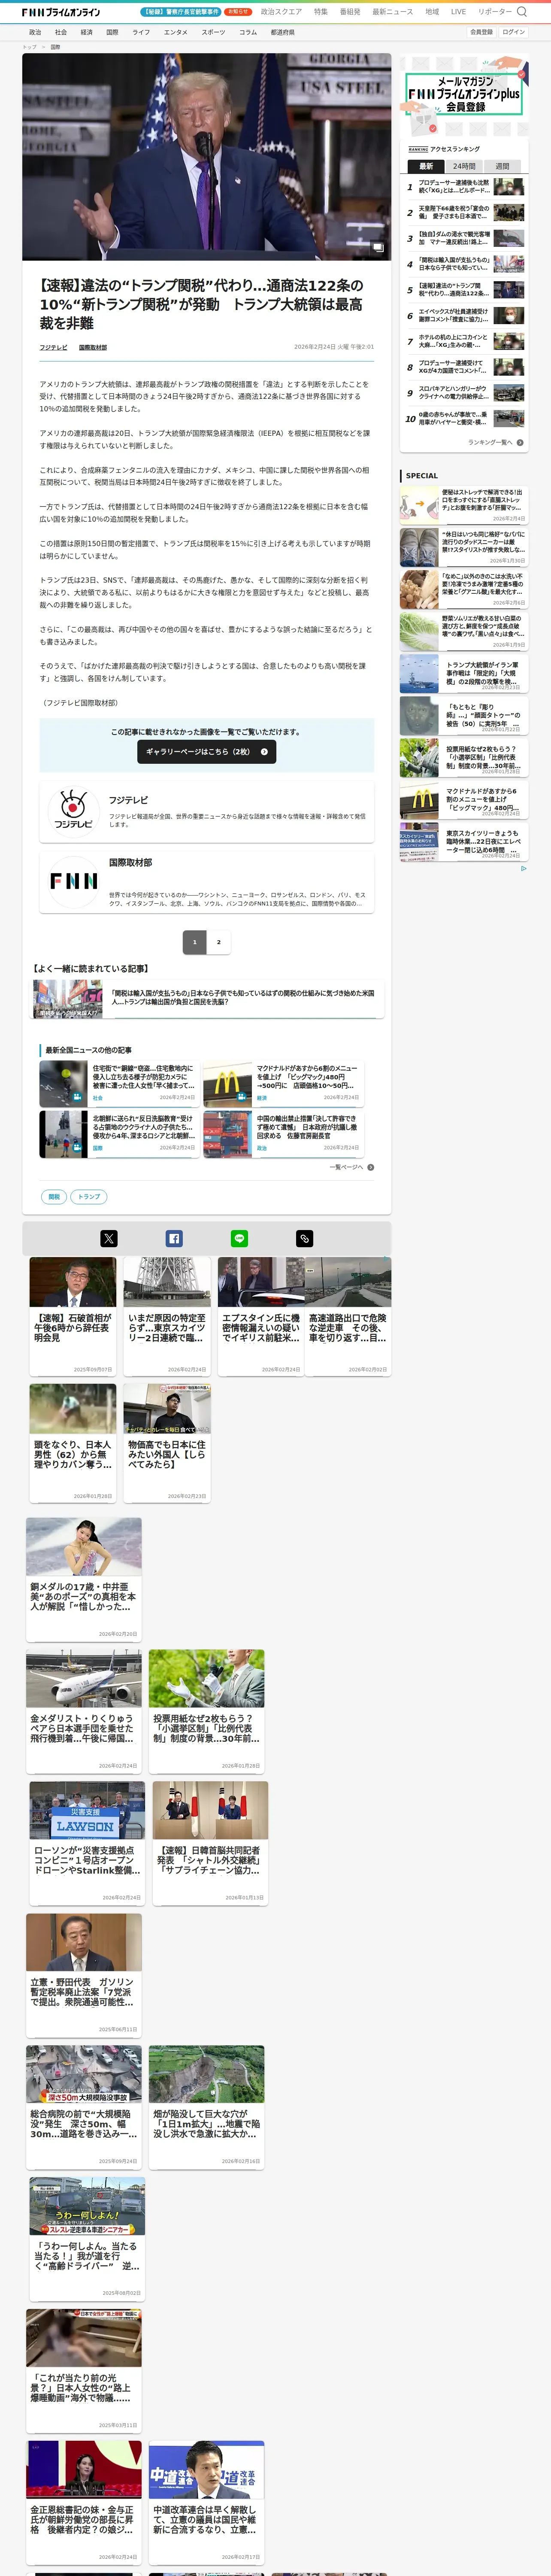Share article on LINE
Image resolution: width=551 pixels, height=2576 pixels.
pos(239,1238)
